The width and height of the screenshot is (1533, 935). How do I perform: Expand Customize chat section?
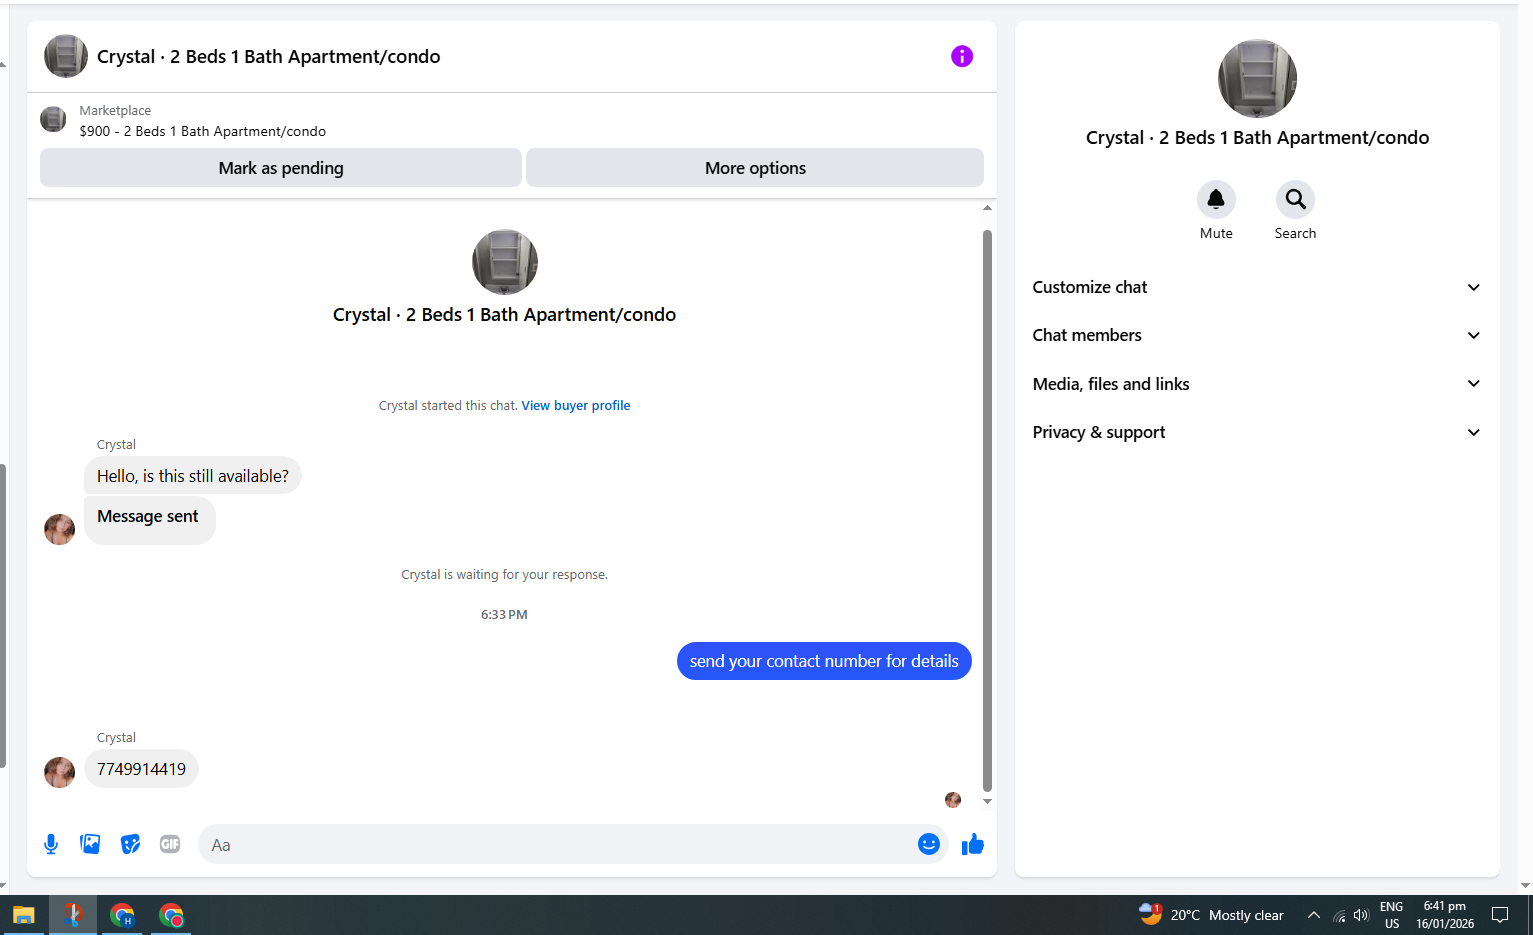1257,287
